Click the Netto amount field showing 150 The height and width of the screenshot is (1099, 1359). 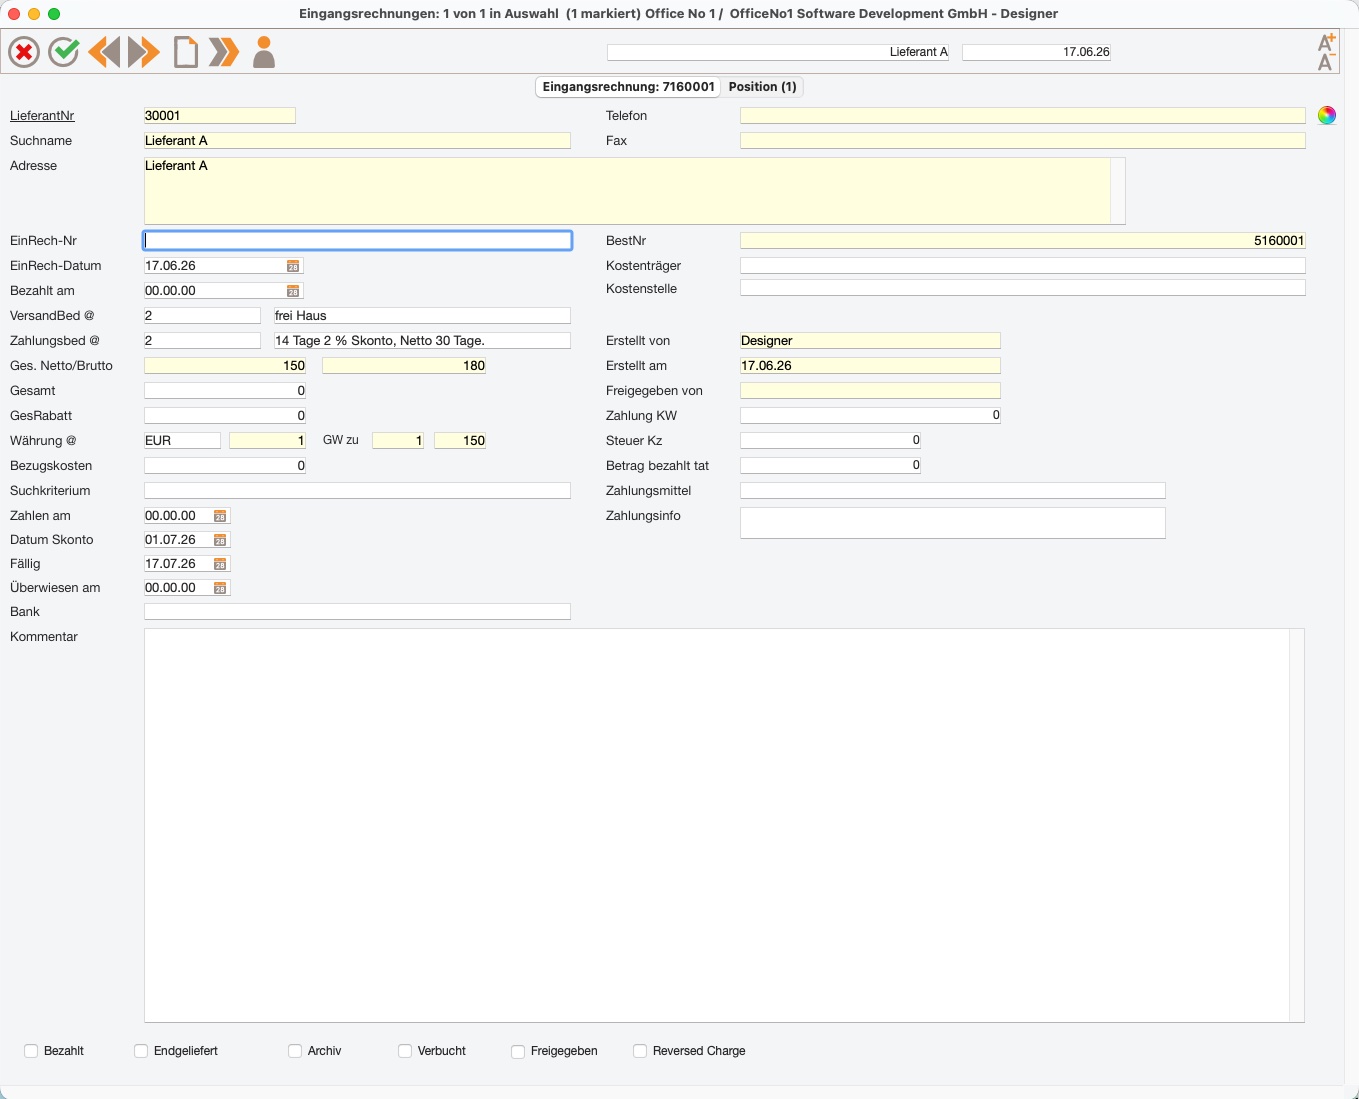coord(225,366)
